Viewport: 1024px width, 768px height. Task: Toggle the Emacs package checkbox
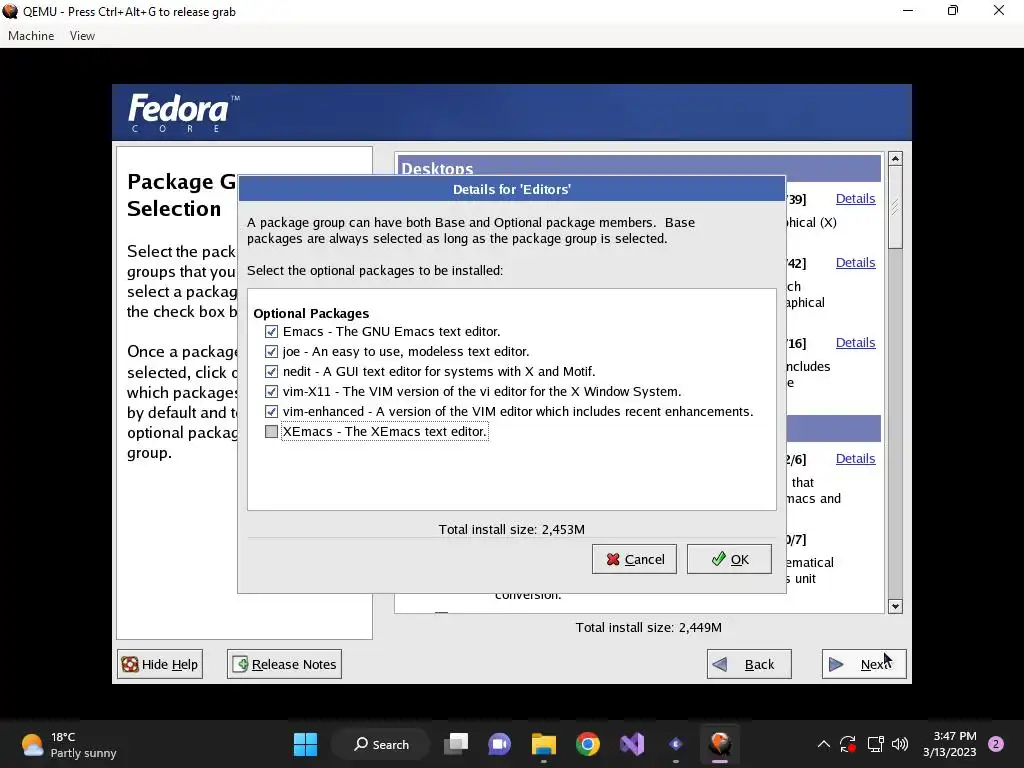click(271, 332)
